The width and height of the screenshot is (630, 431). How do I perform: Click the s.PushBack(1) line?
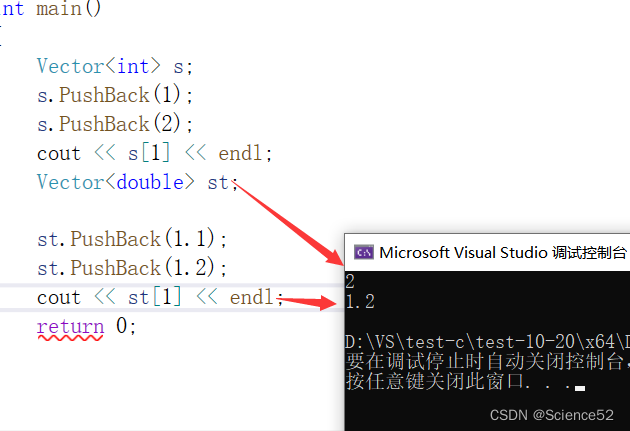(x=115, y=95)
